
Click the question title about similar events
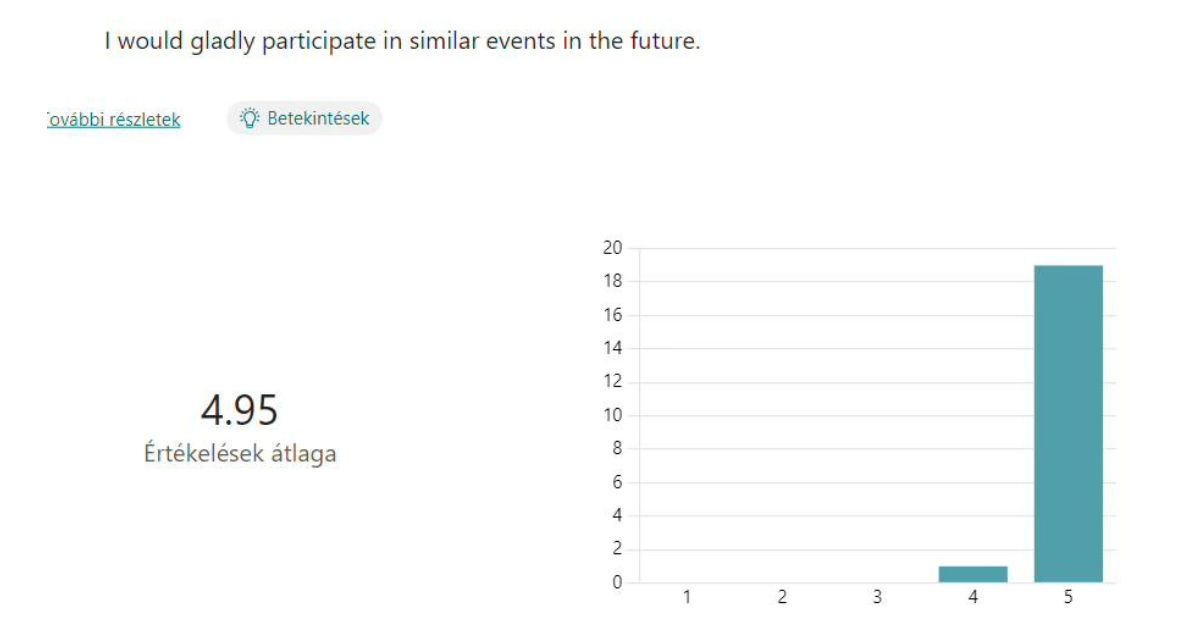click(402, 42)
